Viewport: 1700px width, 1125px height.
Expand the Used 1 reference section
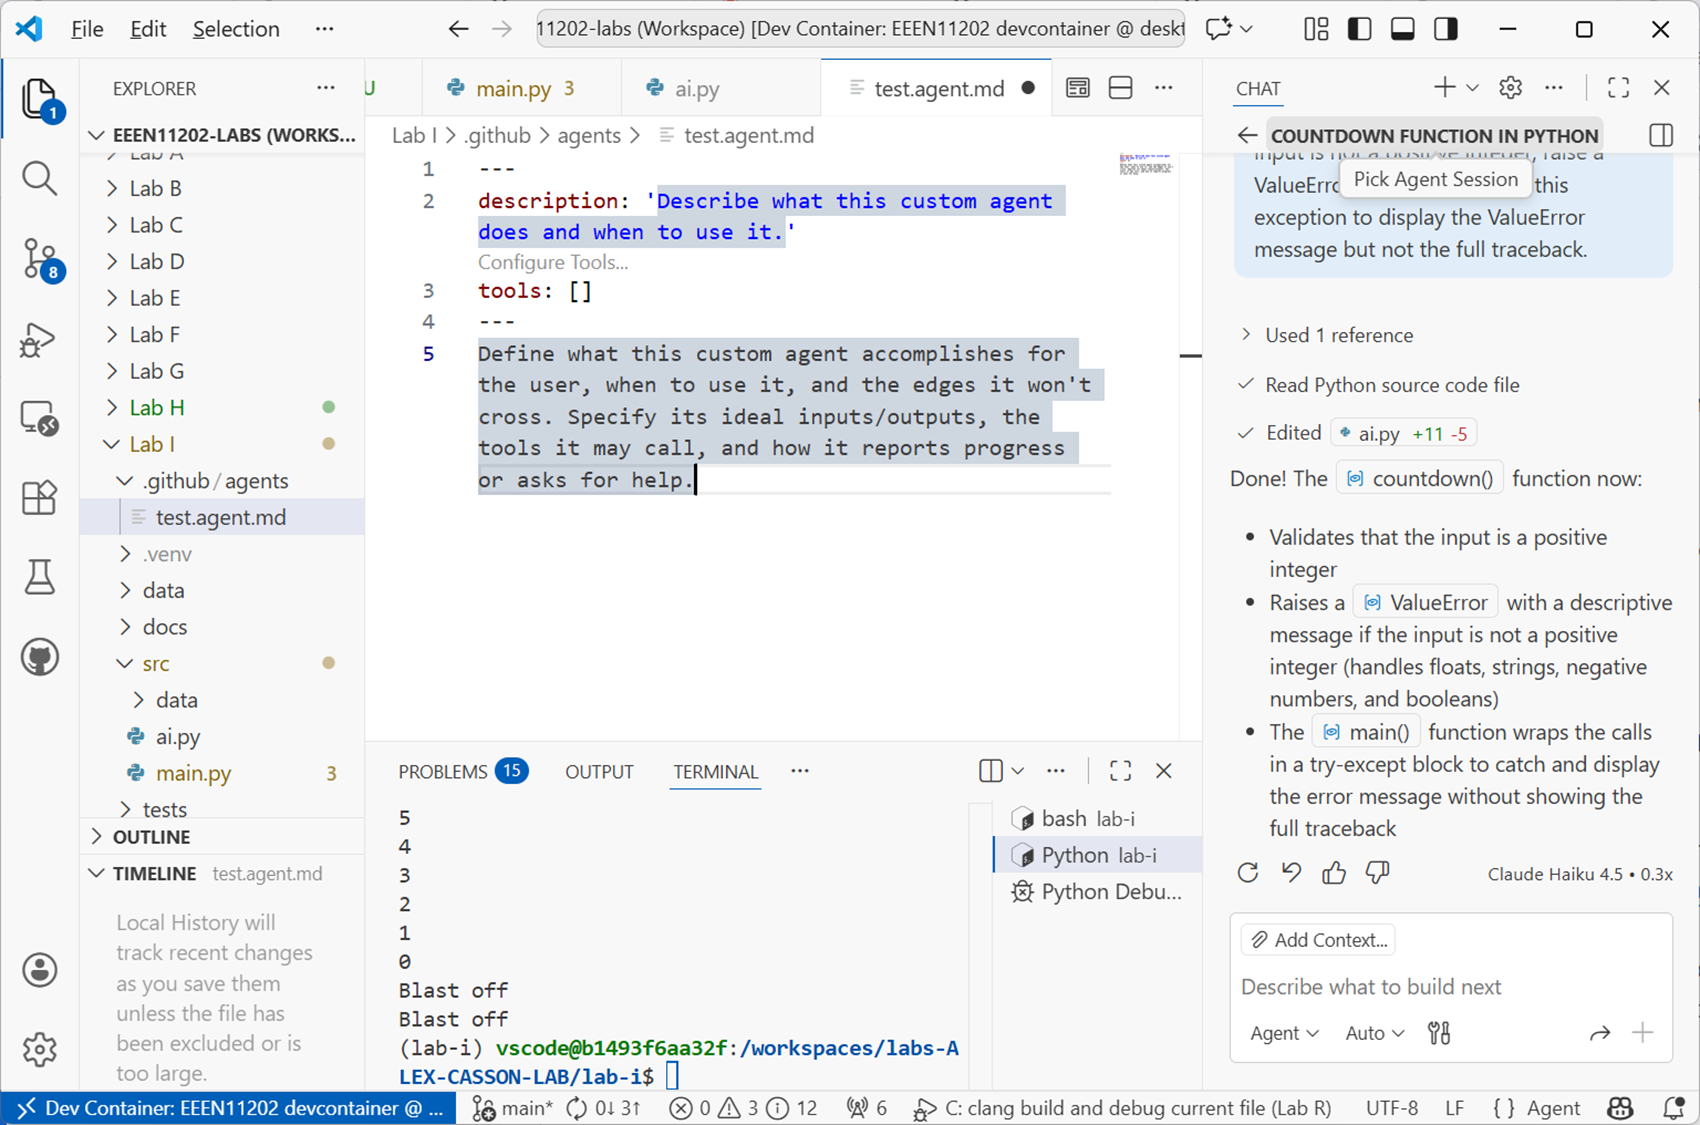pyautogui.click(x=1338, y=335)
